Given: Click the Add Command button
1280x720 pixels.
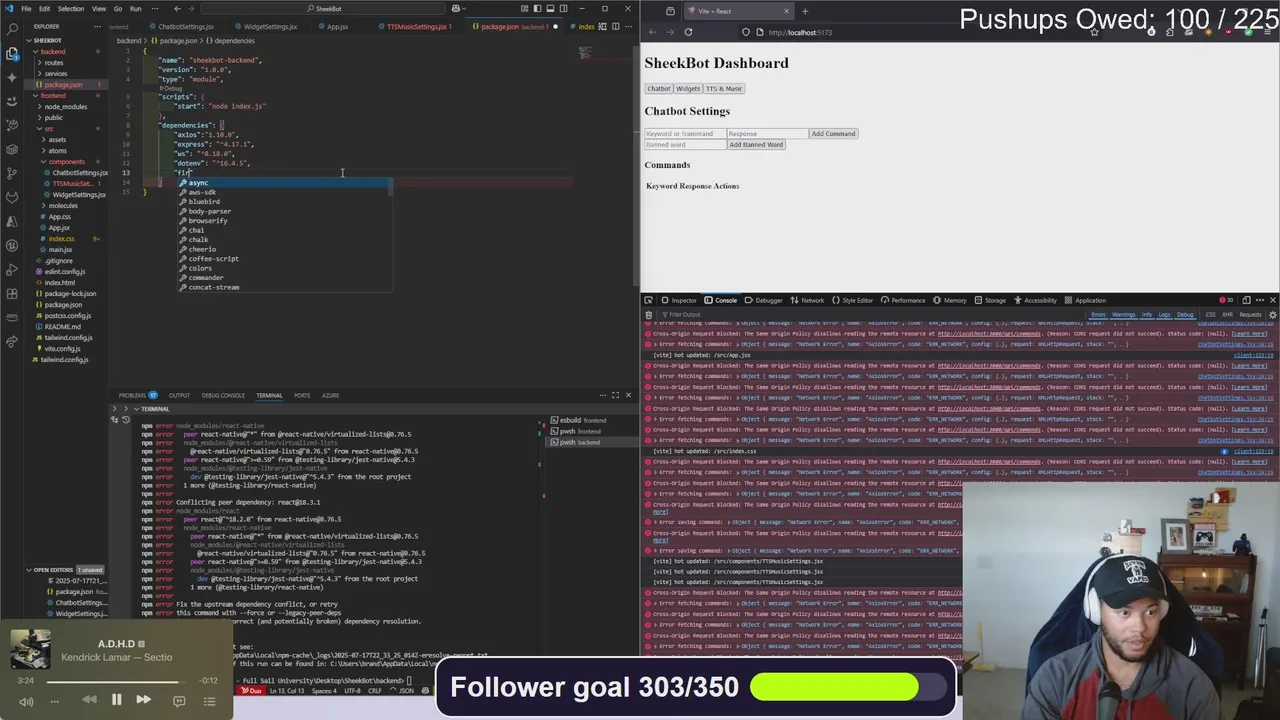Looking at the screenshot, I should point(833,133).
